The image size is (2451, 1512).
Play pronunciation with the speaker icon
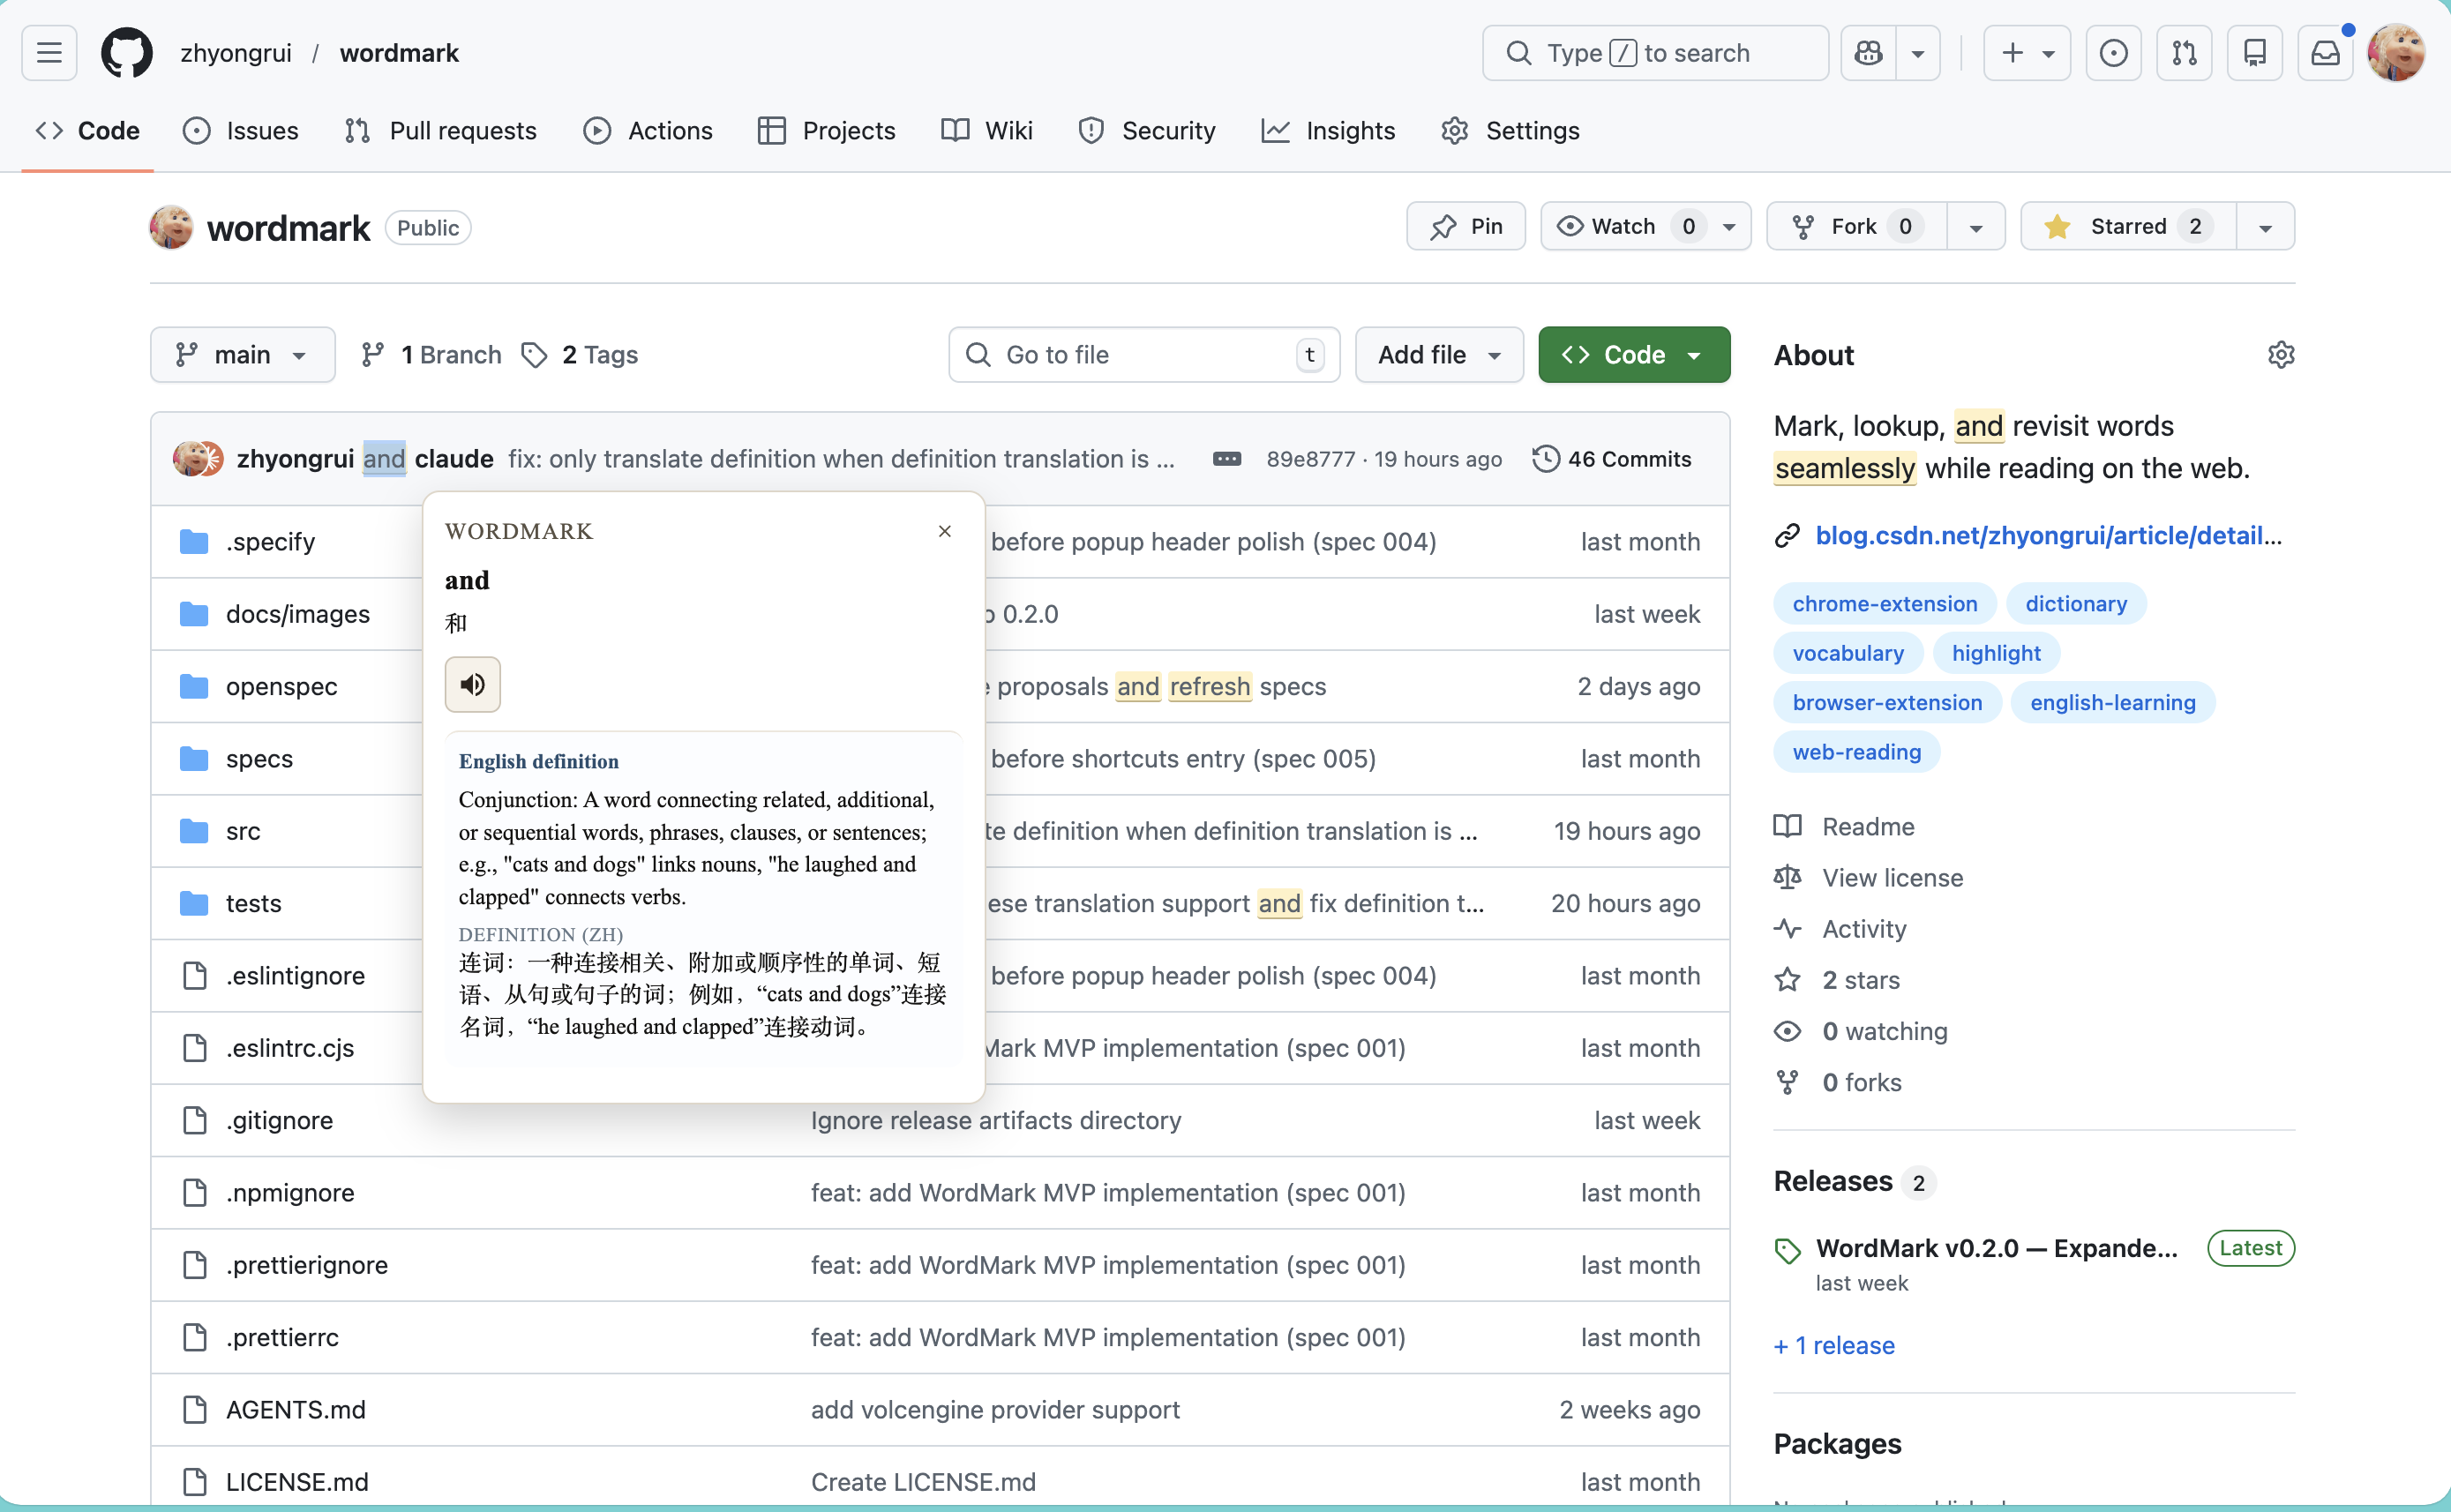[x=472, y=684]
